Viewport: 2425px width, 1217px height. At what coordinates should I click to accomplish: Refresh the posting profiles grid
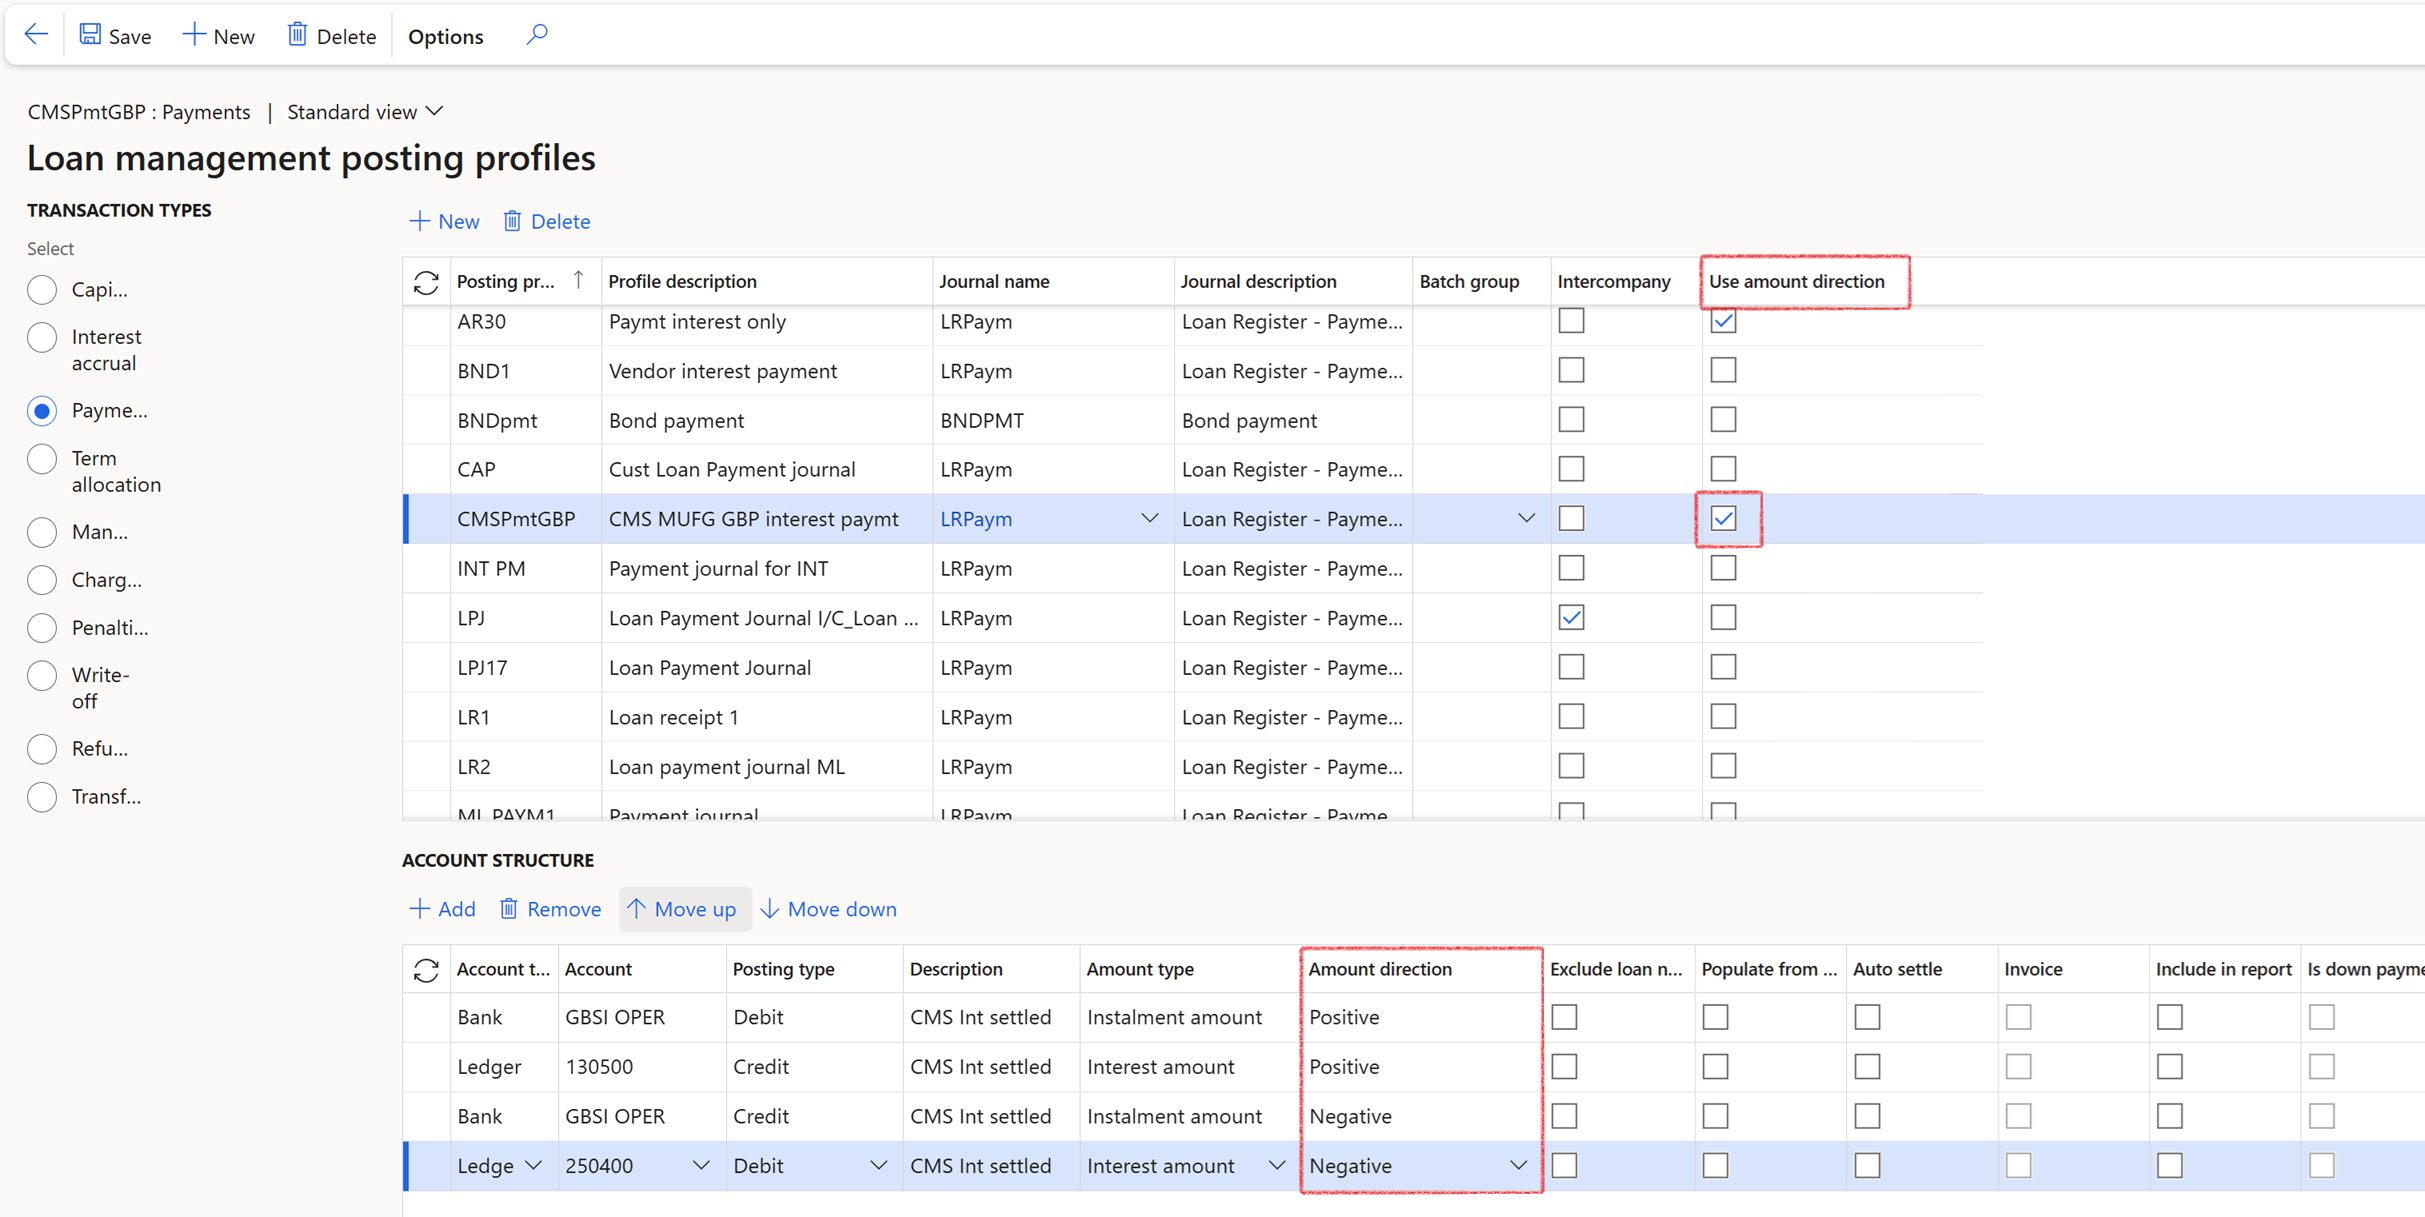click(426, 283)
